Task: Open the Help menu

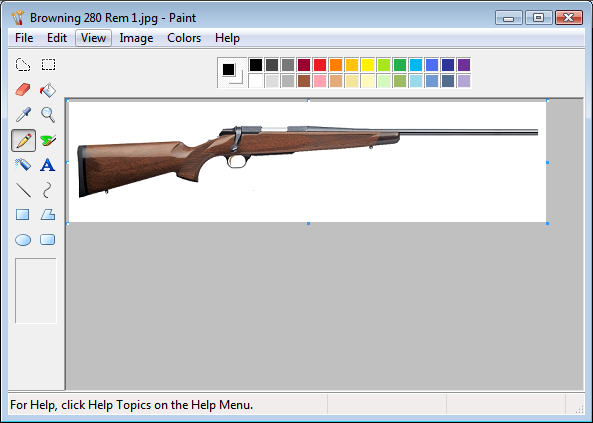Action: [x=227, y=38]
